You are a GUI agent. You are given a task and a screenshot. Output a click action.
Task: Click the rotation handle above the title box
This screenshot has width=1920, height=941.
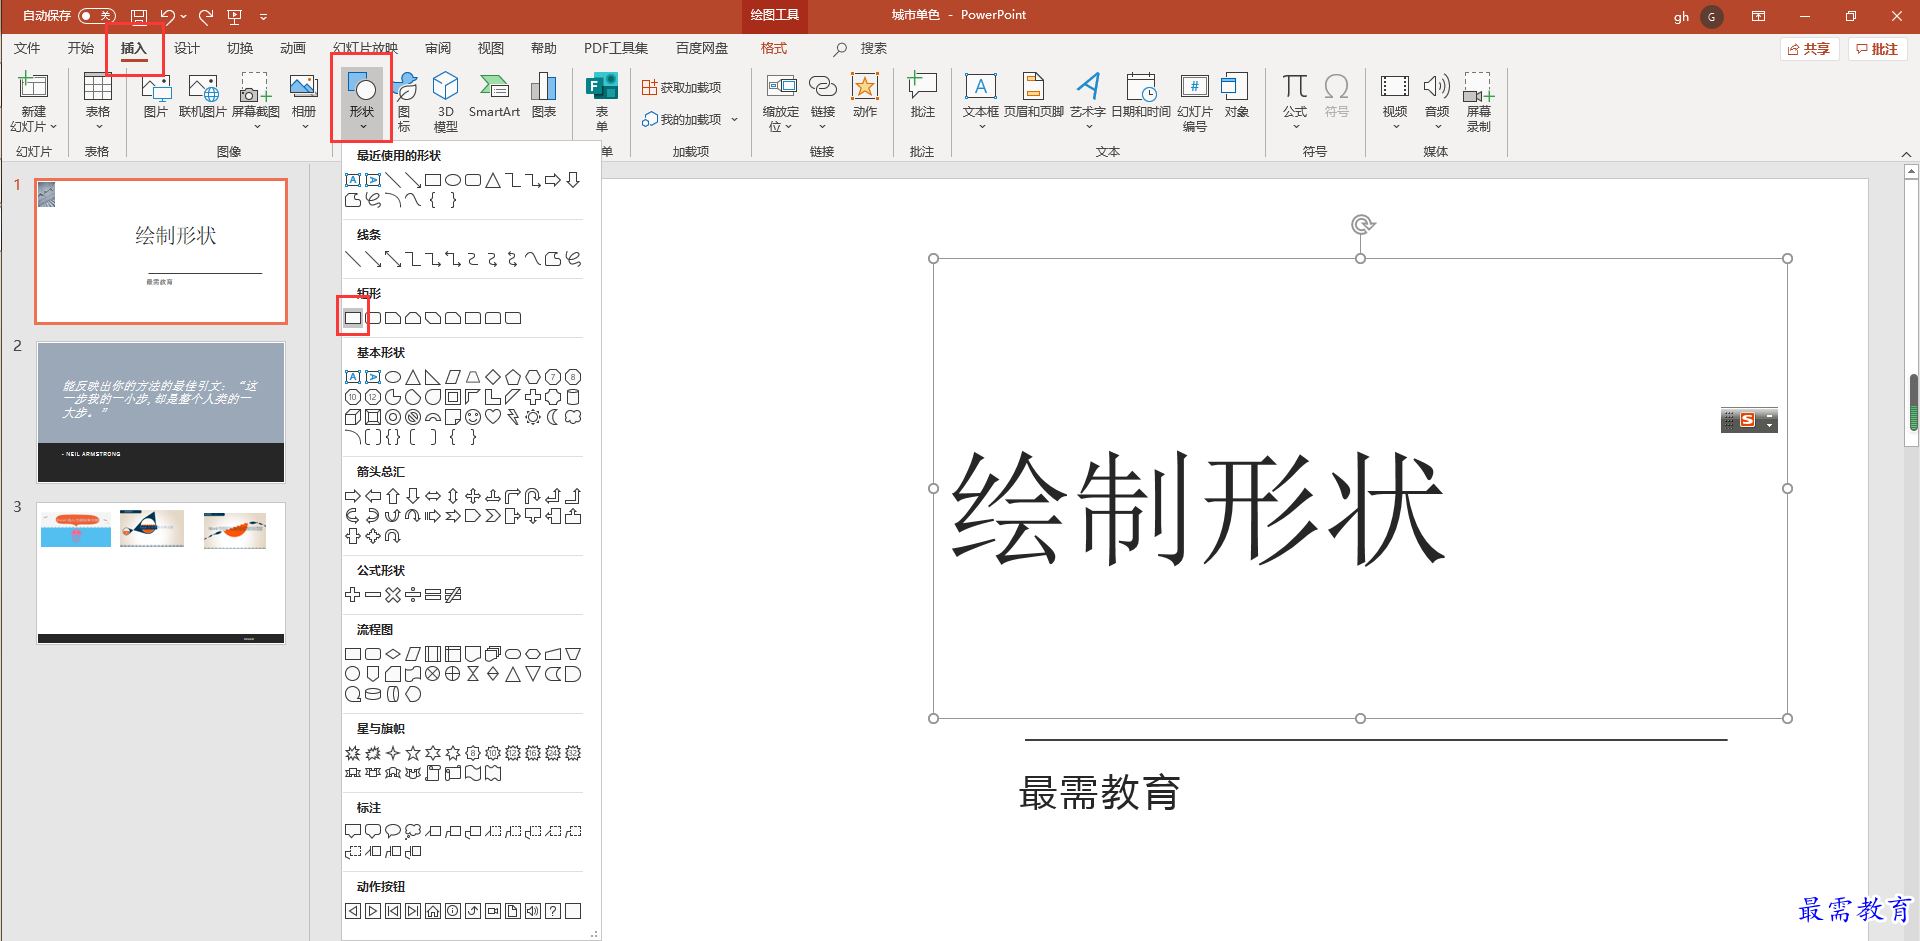pos(1362,224)
